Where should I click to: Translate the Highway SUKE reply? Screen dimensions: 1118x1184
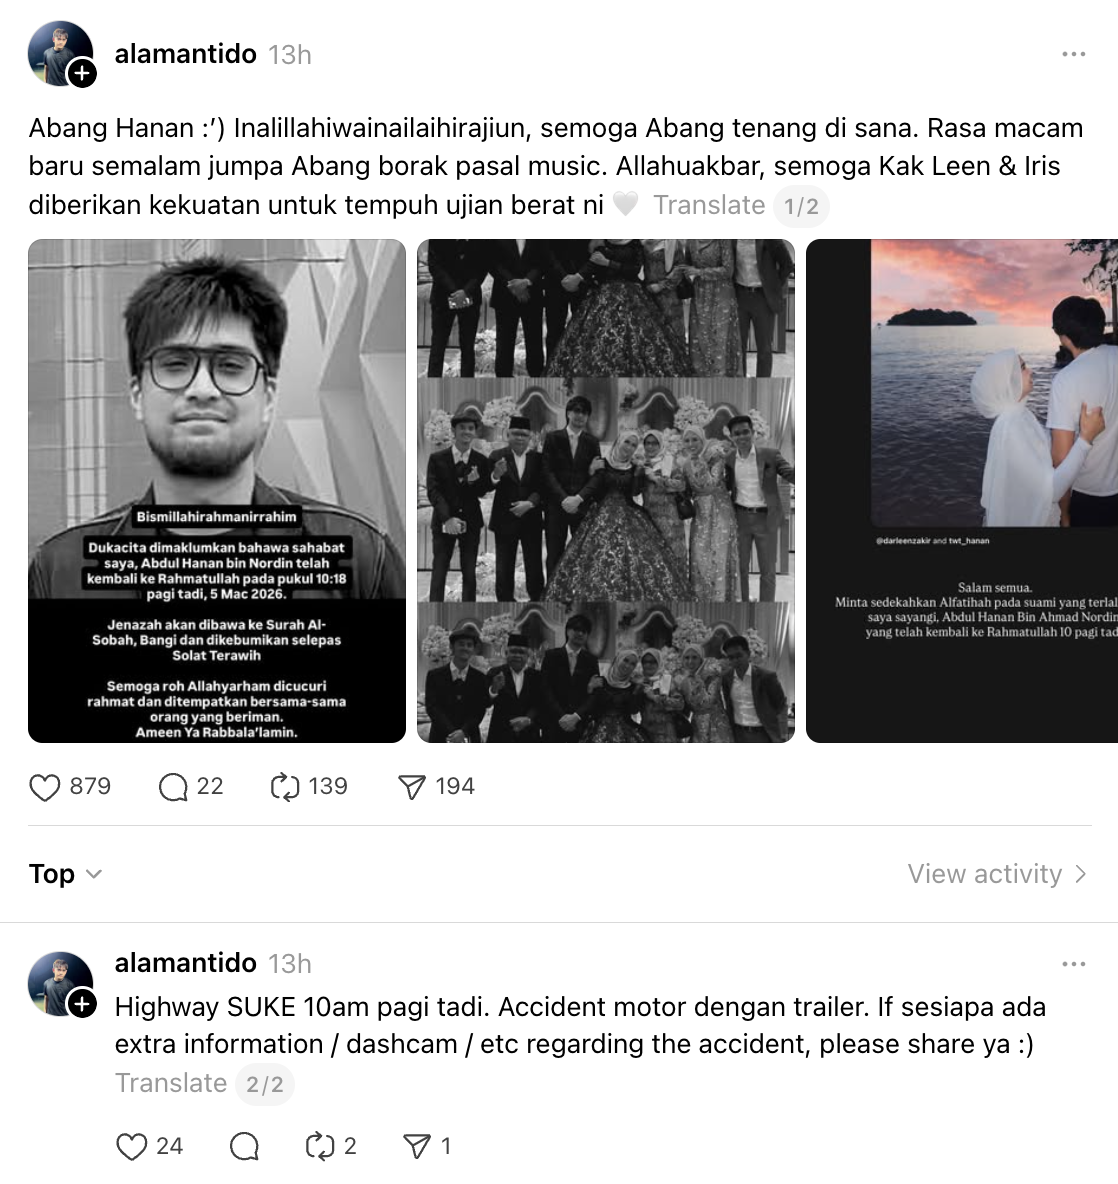[x=171, y=1083]
